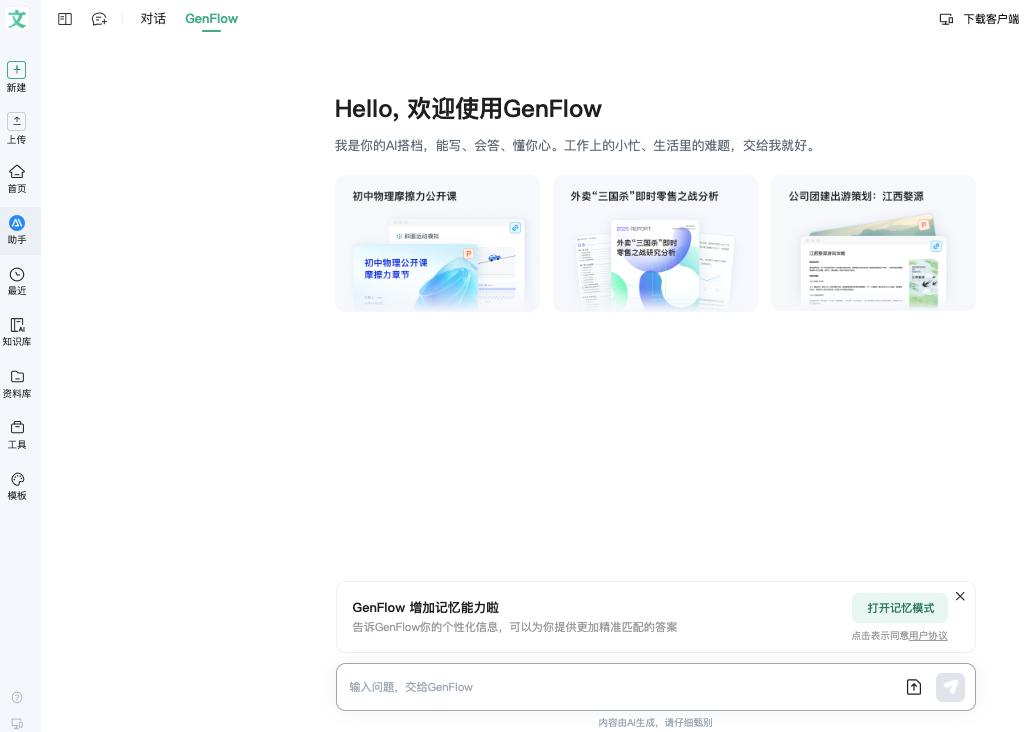Go to 首页 home in sidebar
The height and width of the screenshot is (732, 1032).
(x=17, y=172)
